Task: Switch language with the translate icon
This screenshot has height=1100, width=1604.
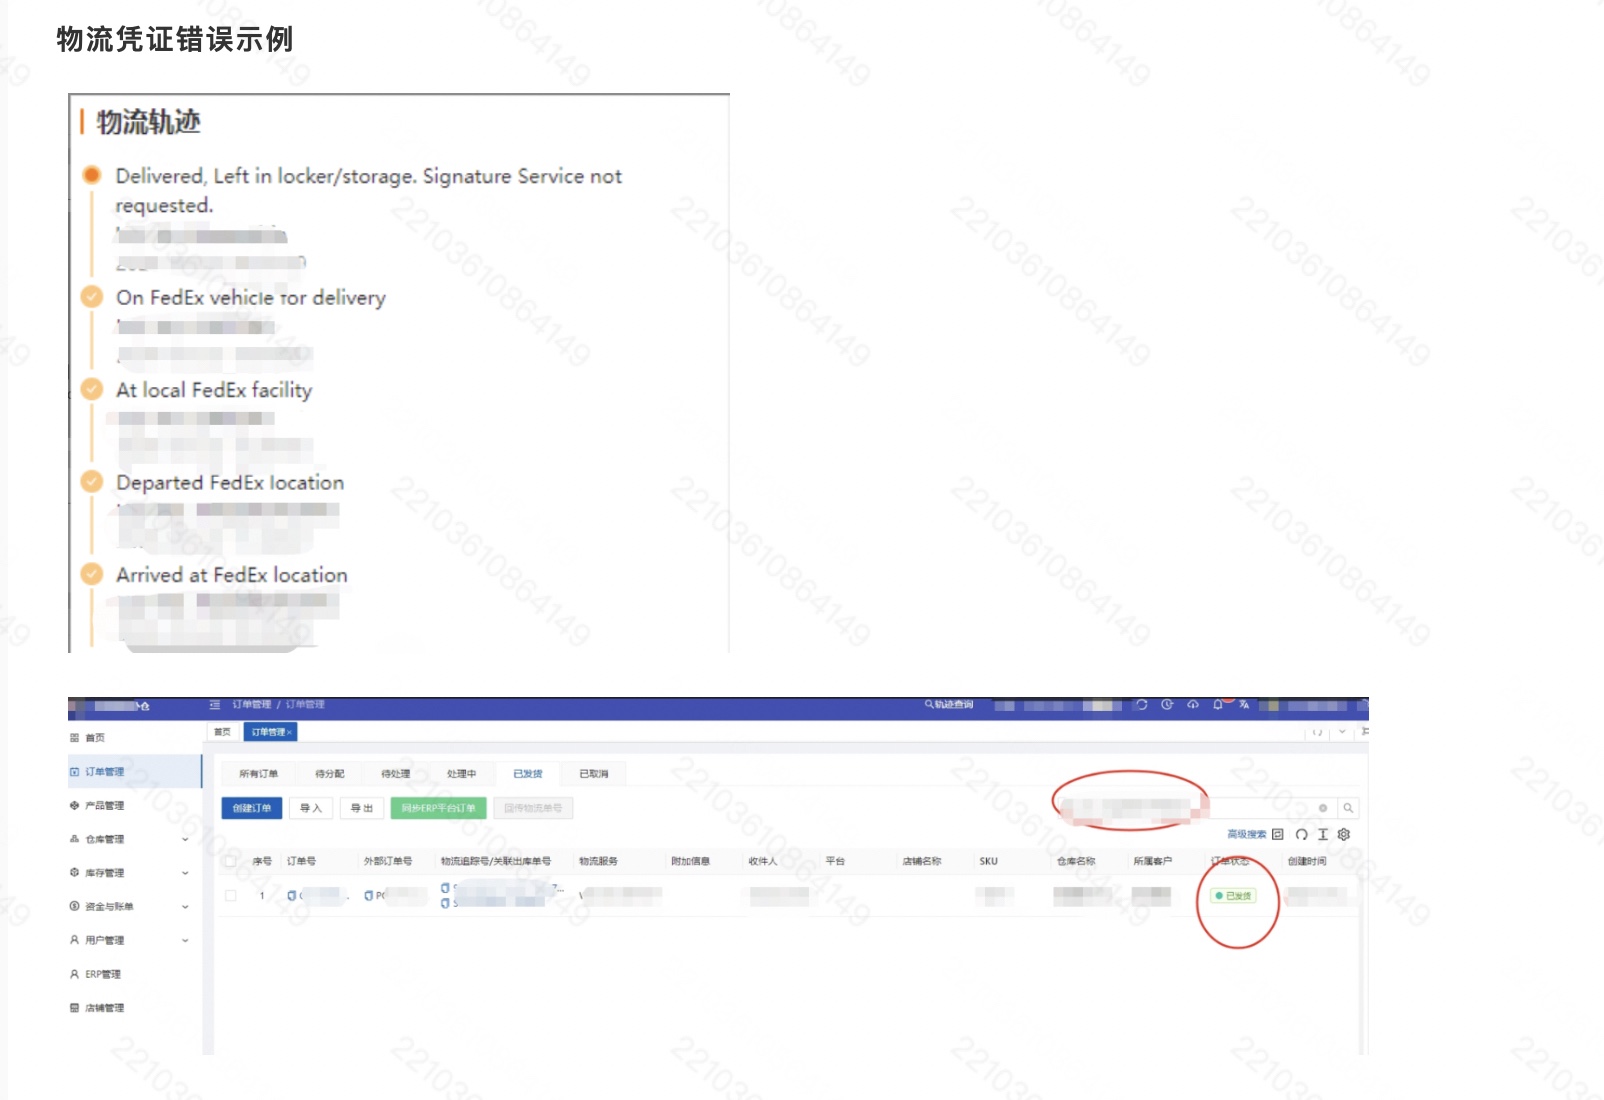Action: [1244, 705]
